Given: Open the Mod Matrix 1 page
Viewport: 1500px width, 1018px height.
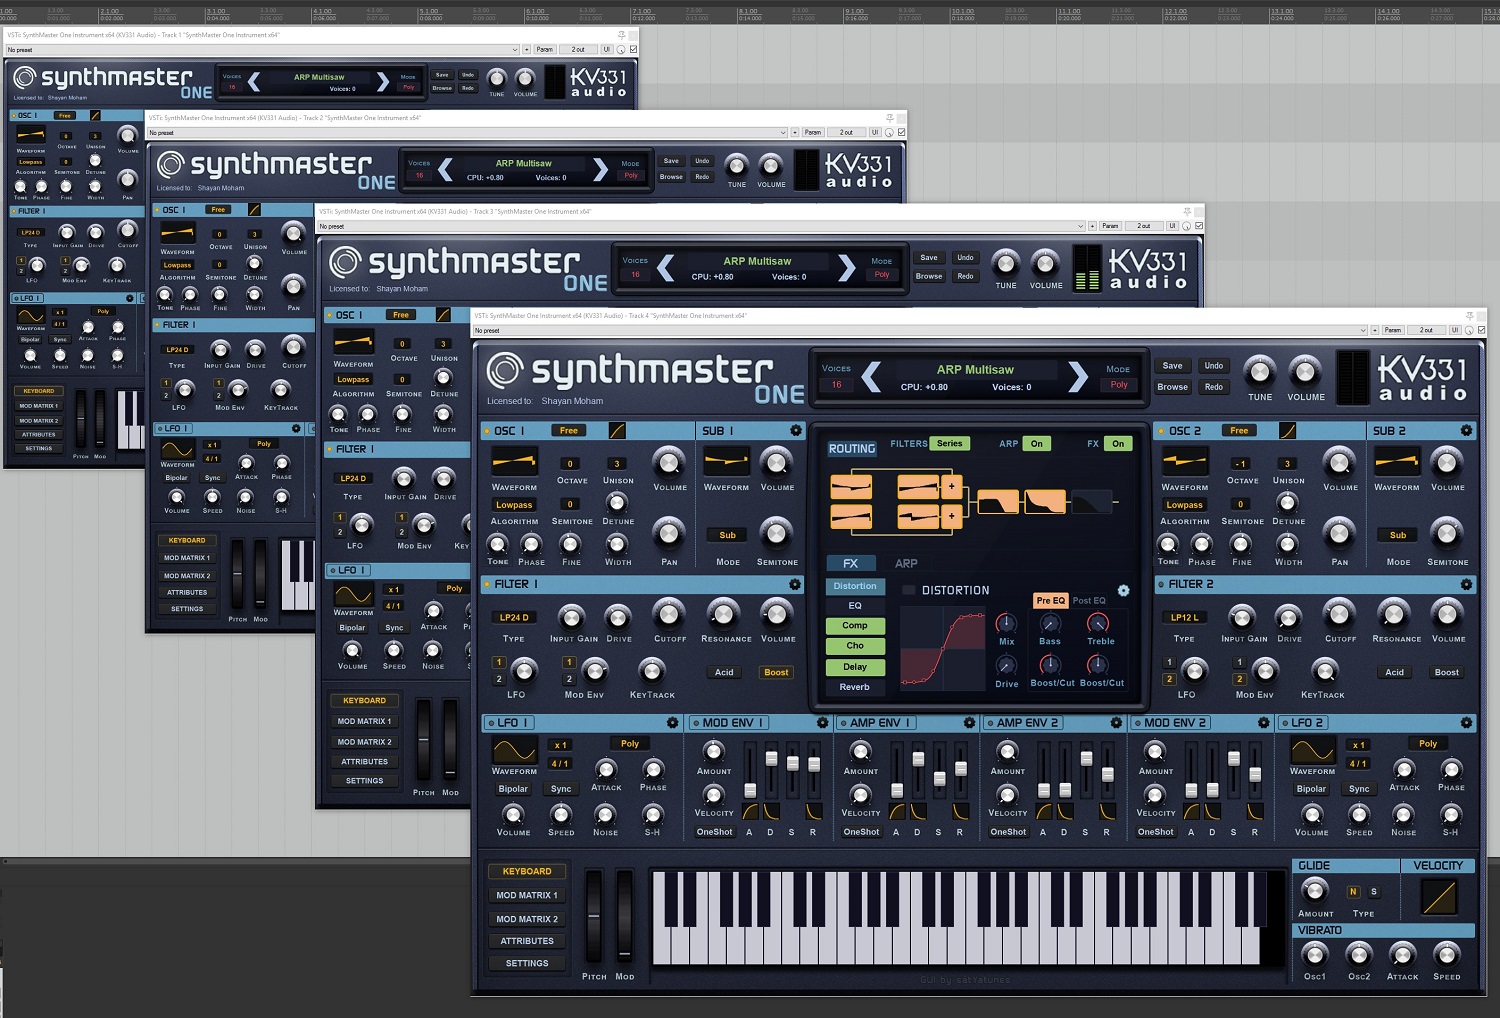Looking at the screenshot, I should pos(527,896).
